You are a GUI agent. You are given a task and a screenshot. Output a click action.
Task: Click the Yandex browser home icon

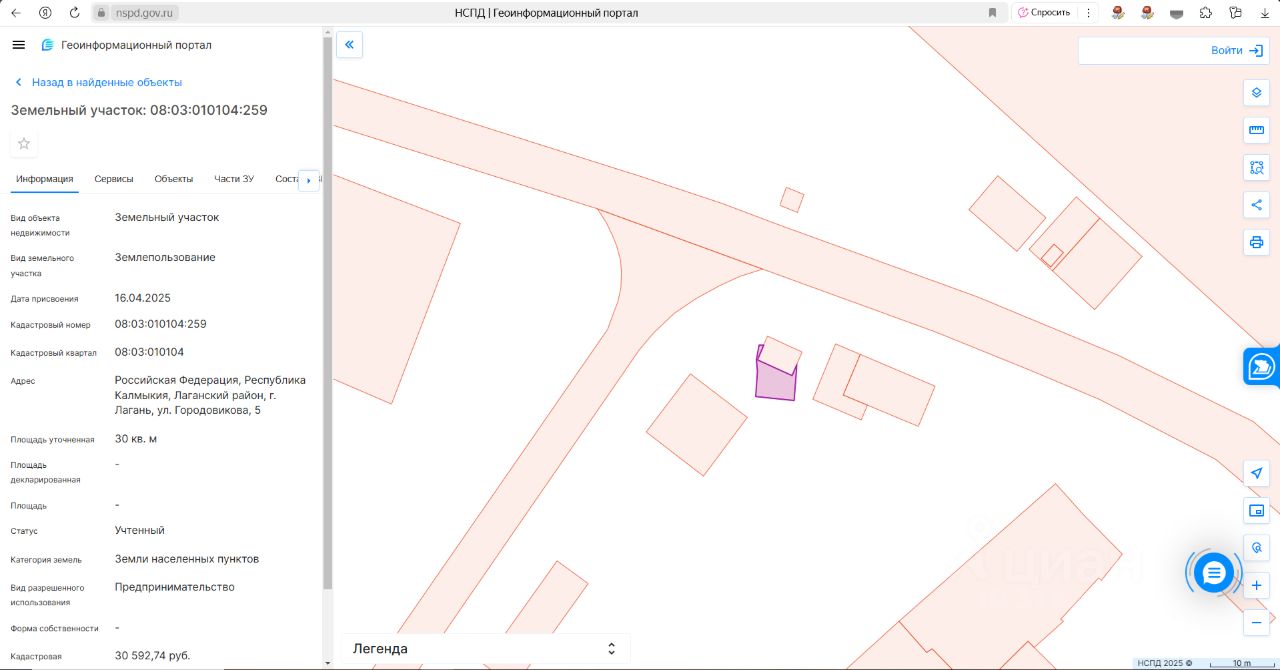(x=45, y=13)
